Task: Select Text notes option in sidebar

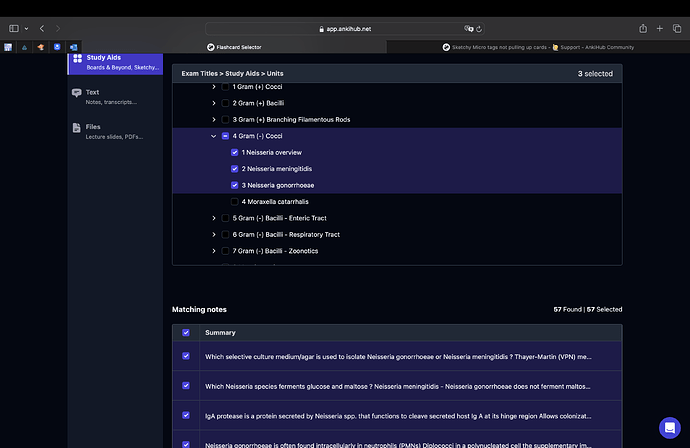Action: [x=116, y=97]
